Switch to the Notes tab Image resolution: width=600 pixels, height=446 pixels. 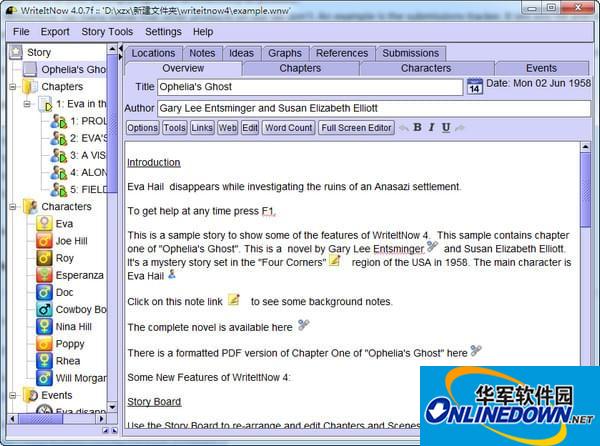(202, 53)
